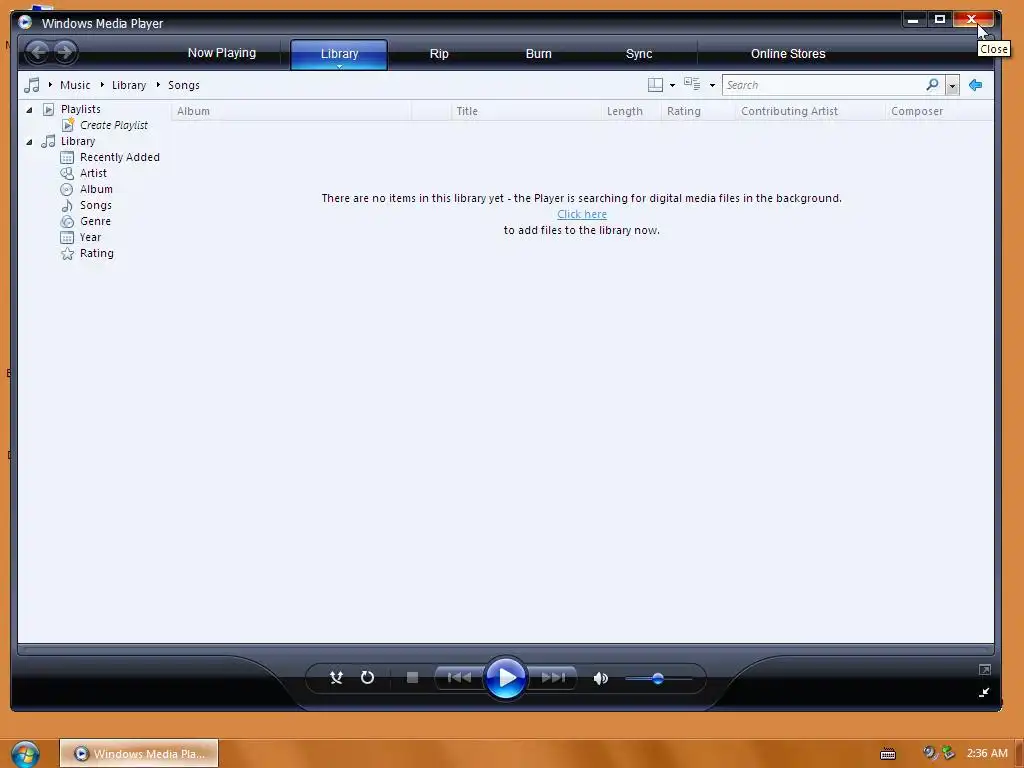Sort by Contributing Artist column header
This screenshot has height=768, width=1024.
click(x=810, y=111)
